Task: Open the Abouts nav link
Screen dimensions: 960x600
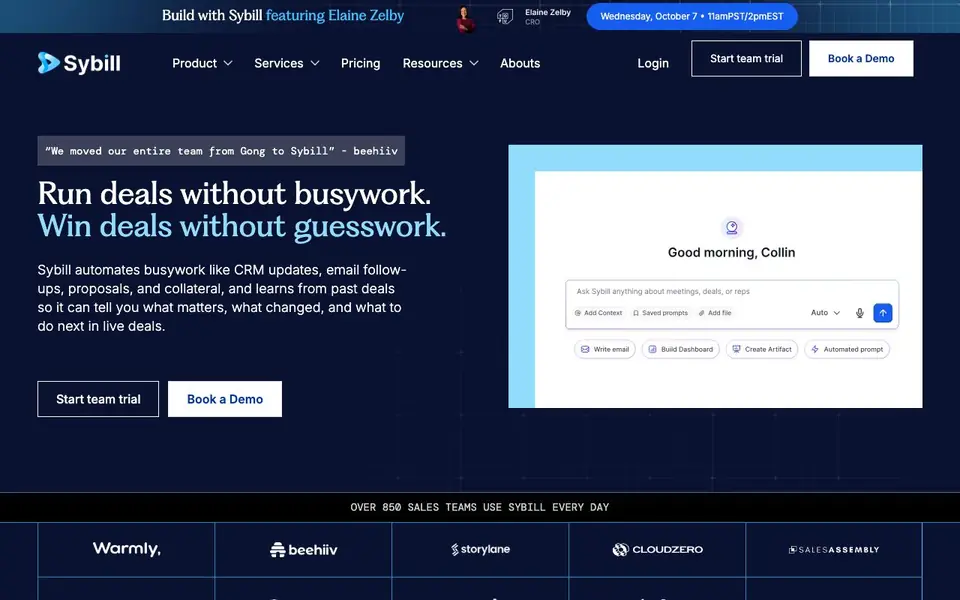Action: 520,63
